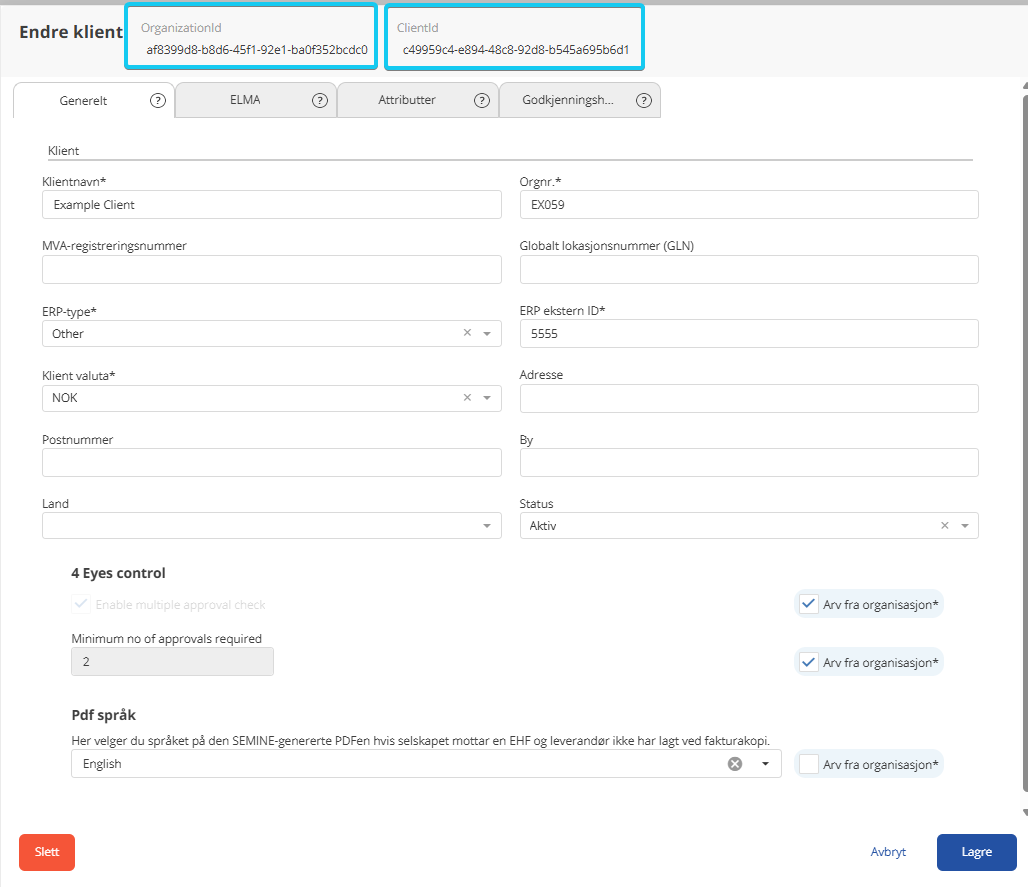Expand the Pdf språk language dropdown arrow
1028x887 pixels.
click(x=765, y=764)
